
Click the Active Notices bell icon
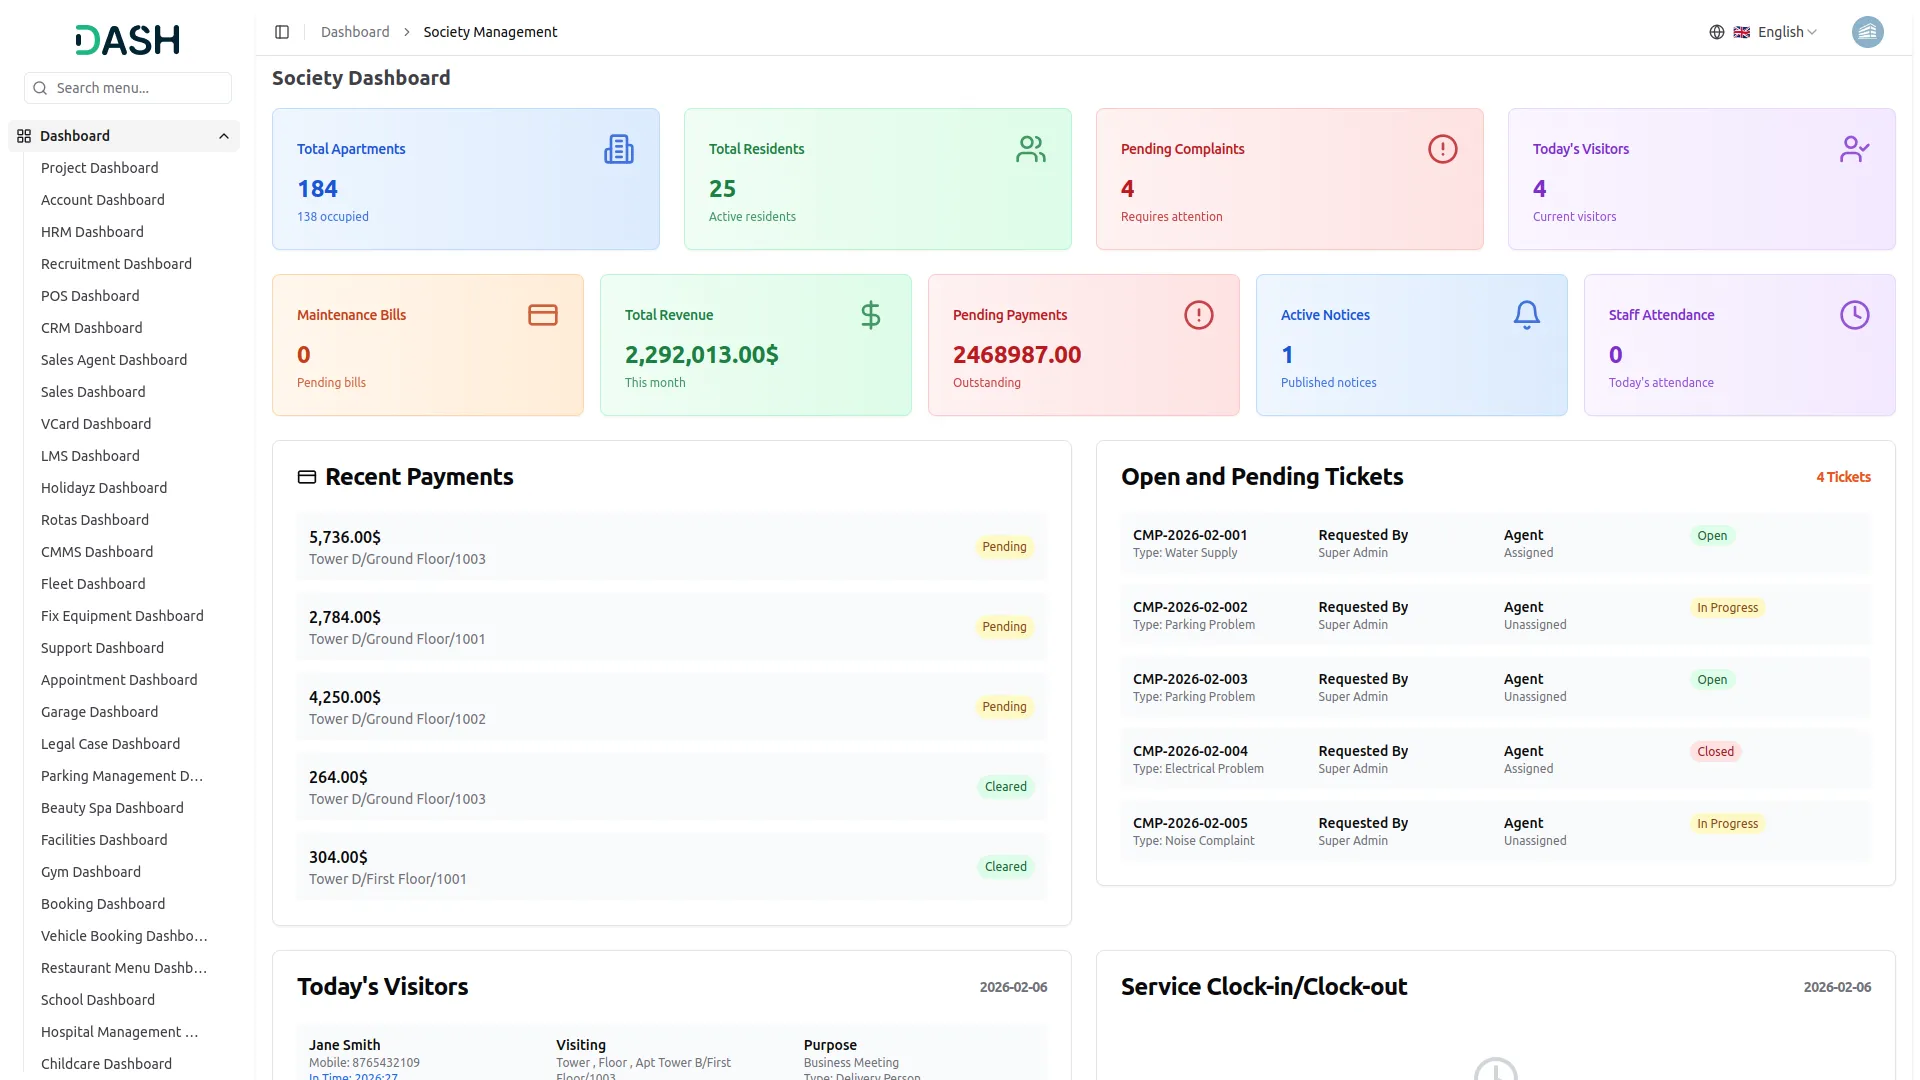[1526, 315]
